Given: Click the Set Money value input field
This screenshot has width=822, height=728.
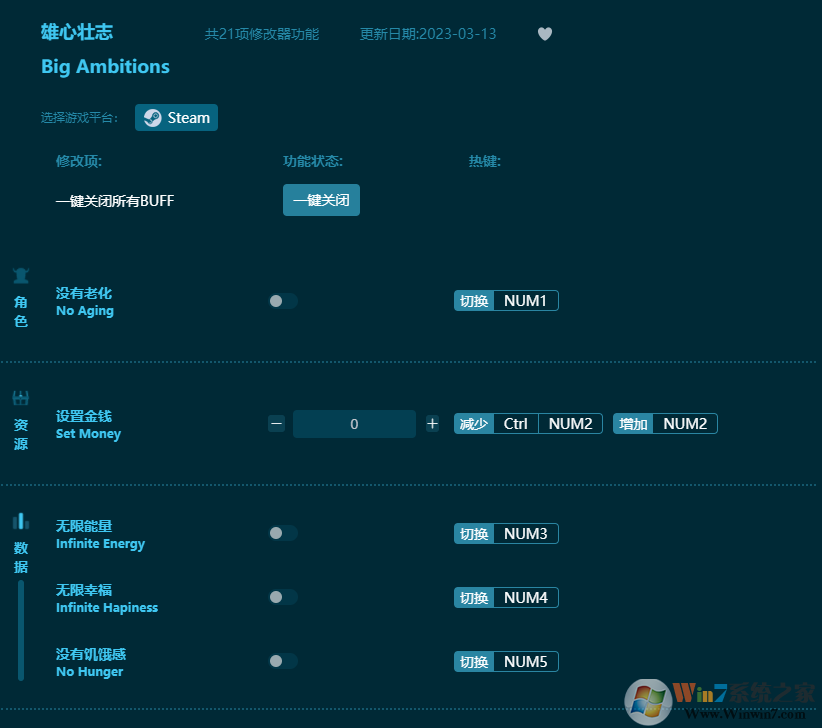Looking at the screenshot, I should tap(354, 424).
